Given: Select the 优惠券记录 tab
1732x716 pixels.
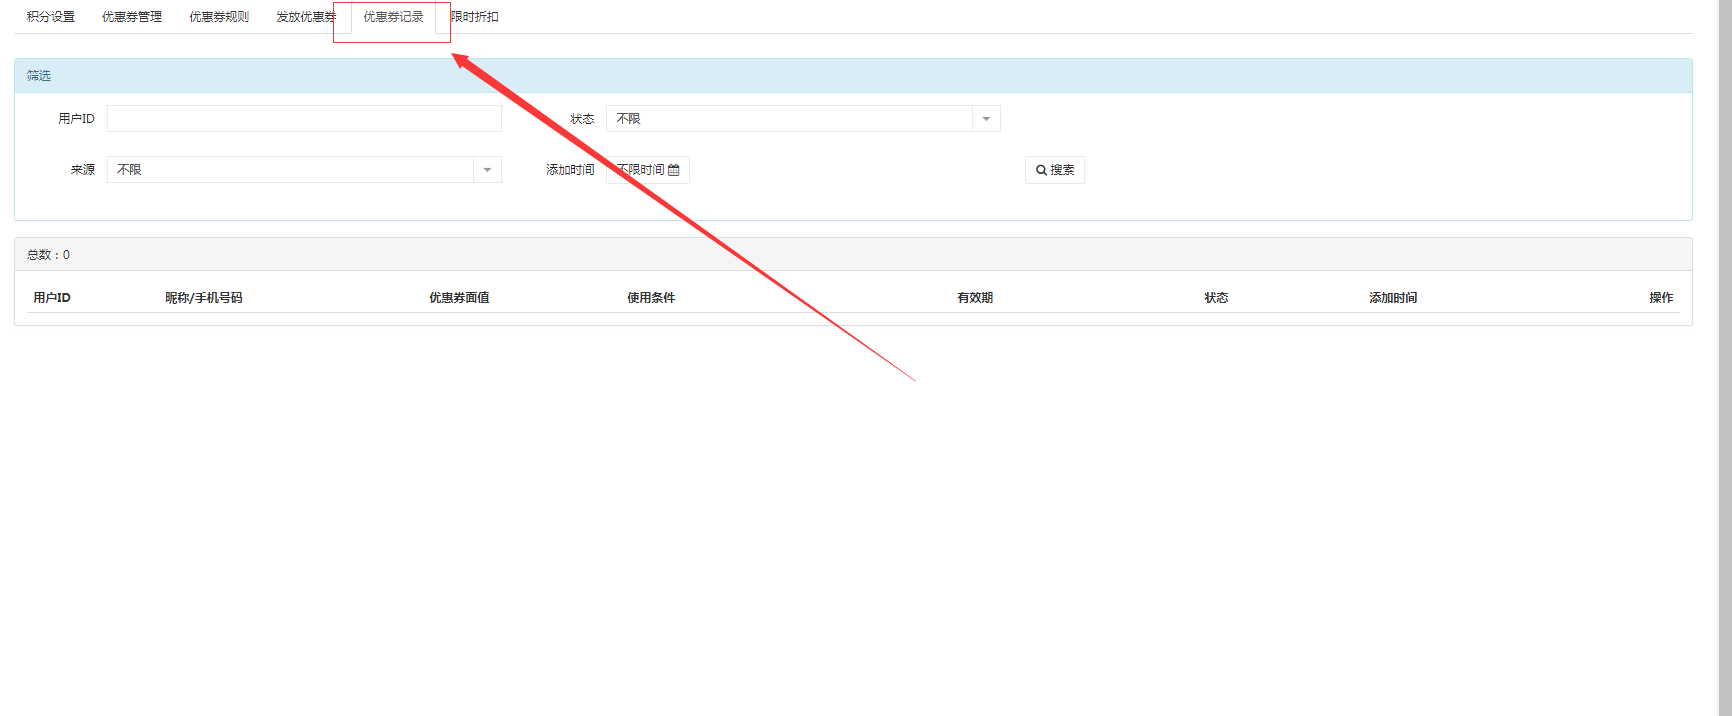Looking at the screenshot, I should tap(393, 17).
